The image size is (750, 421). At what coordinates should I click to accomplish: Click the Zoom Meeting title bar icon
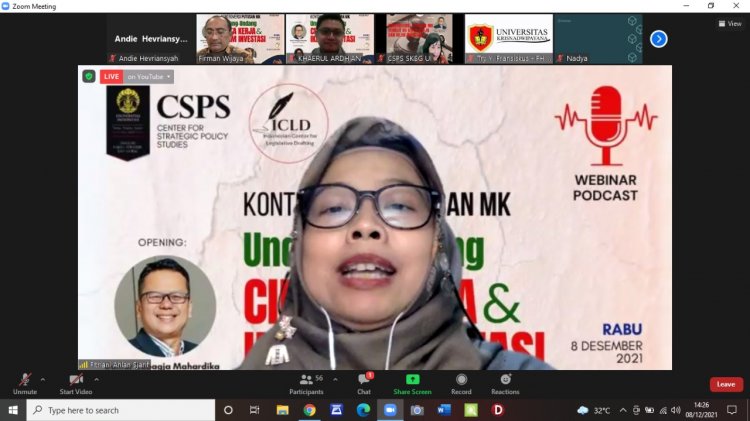5,6
